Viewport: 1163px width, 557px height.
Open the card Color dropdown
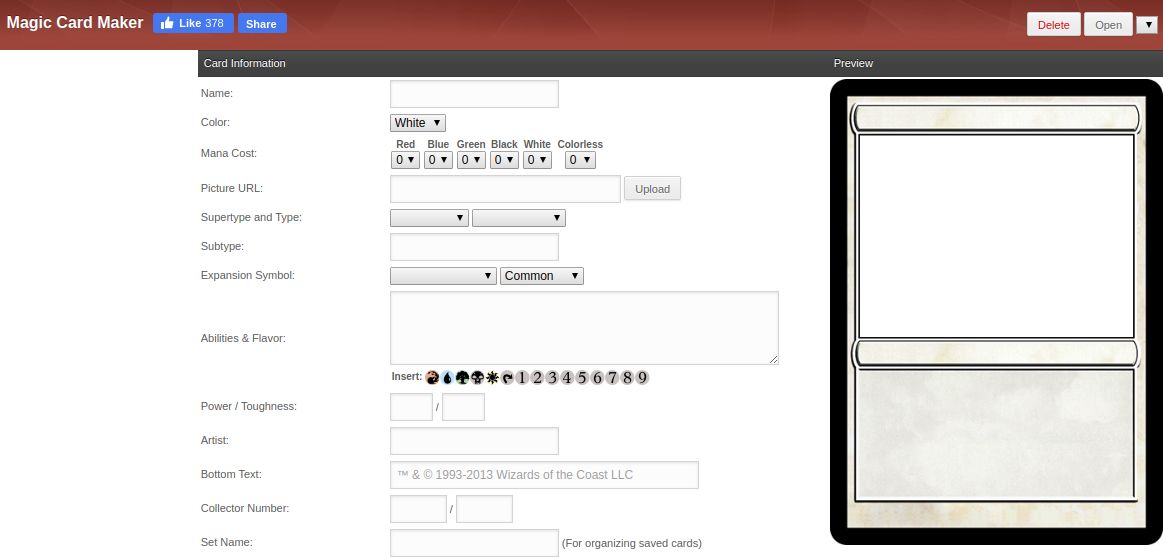(418, 122)
